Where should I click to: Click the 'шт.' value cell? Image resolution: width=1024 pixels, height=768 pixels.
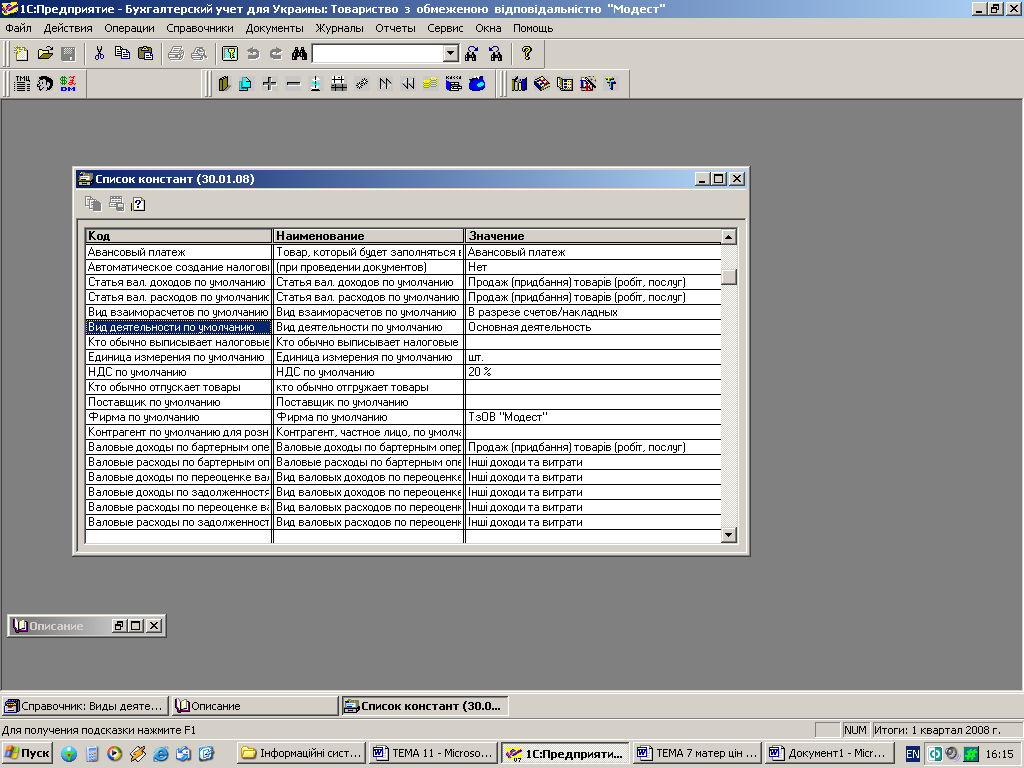(x=593, y=357)
